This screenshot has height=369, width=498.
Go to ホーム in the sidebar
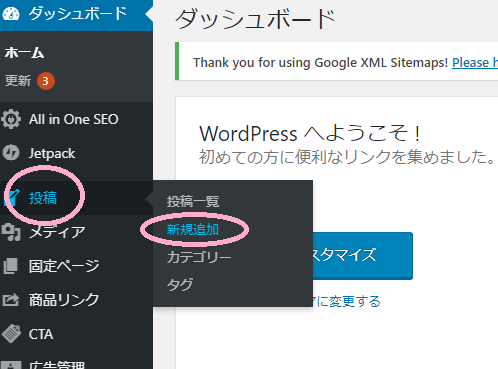24,53
